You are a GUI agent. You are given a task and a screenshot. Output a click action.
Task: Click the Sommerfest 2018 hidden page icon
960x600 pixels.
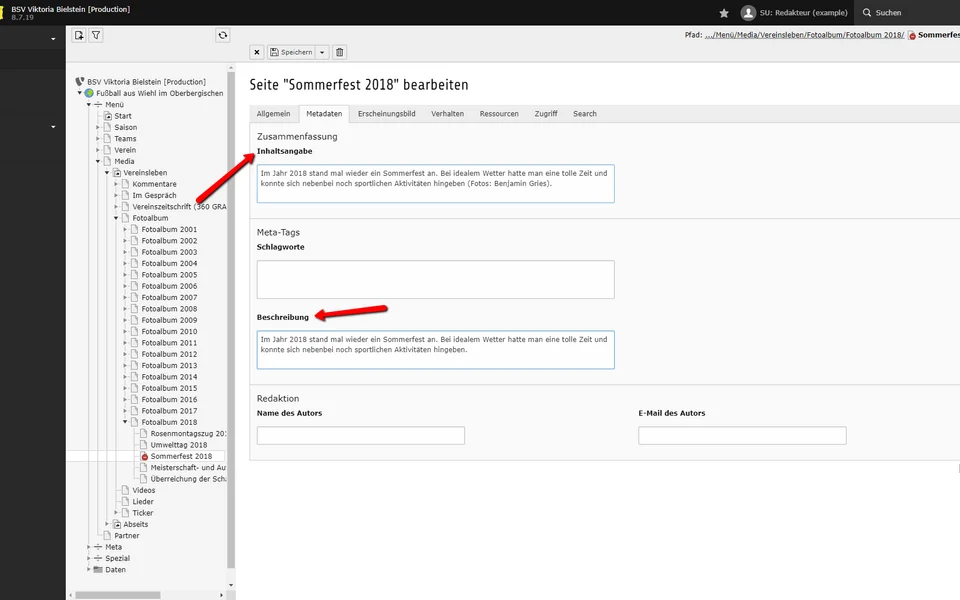pos(144,456)
